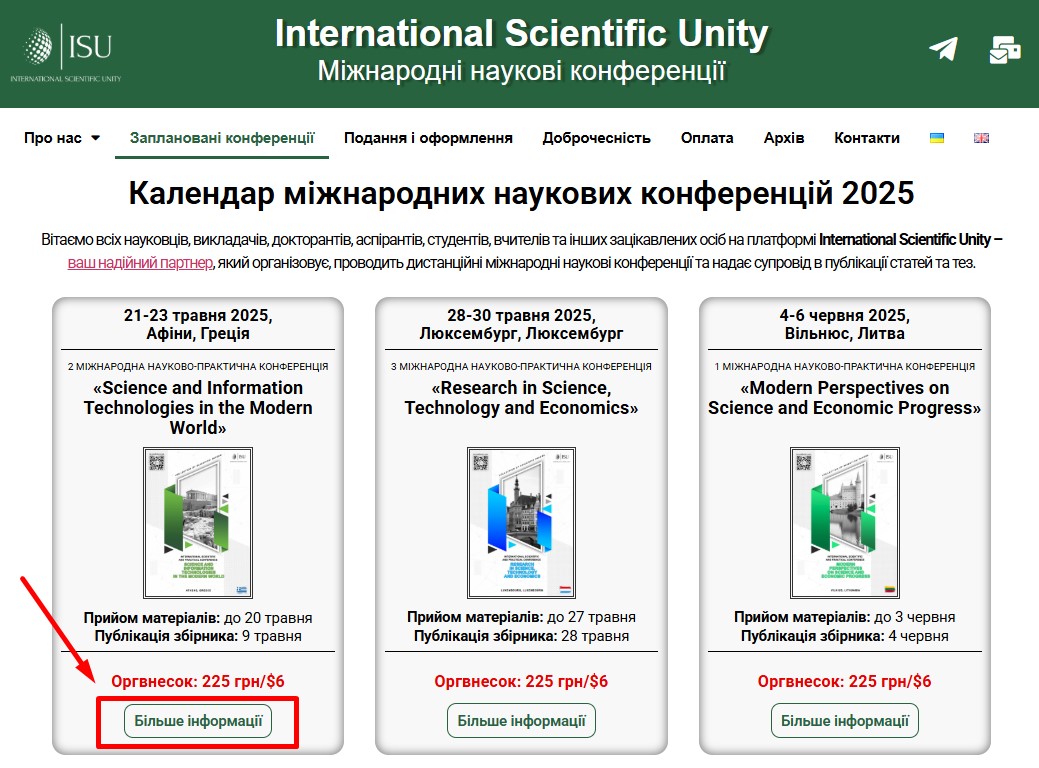Open the Заплановані конференції menu tab
1039x768 pixels.
pos(222,138)
